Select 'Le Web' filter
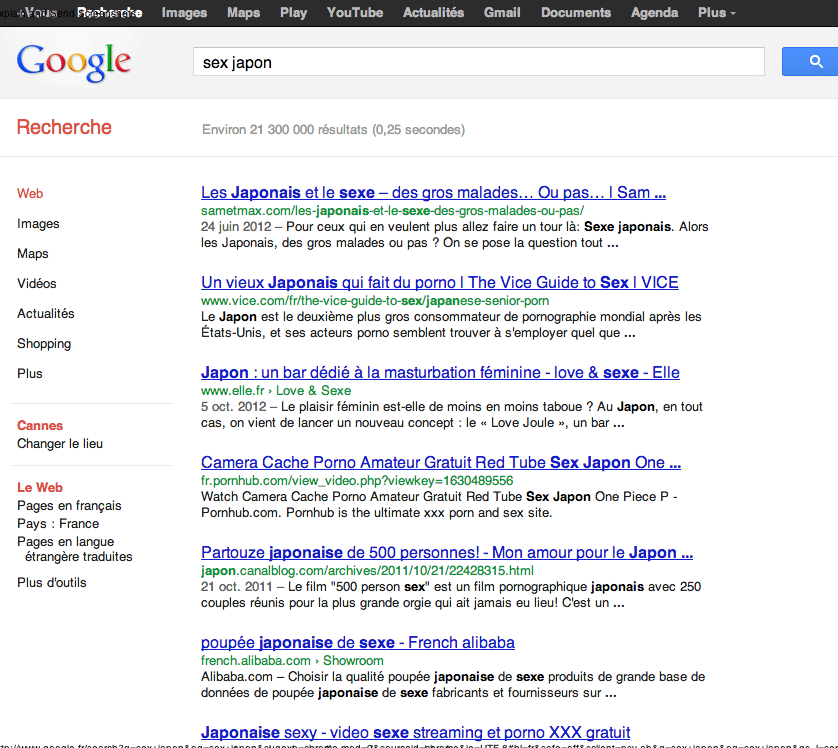This screenshot has width=838, height=748. tap(40, 487)
